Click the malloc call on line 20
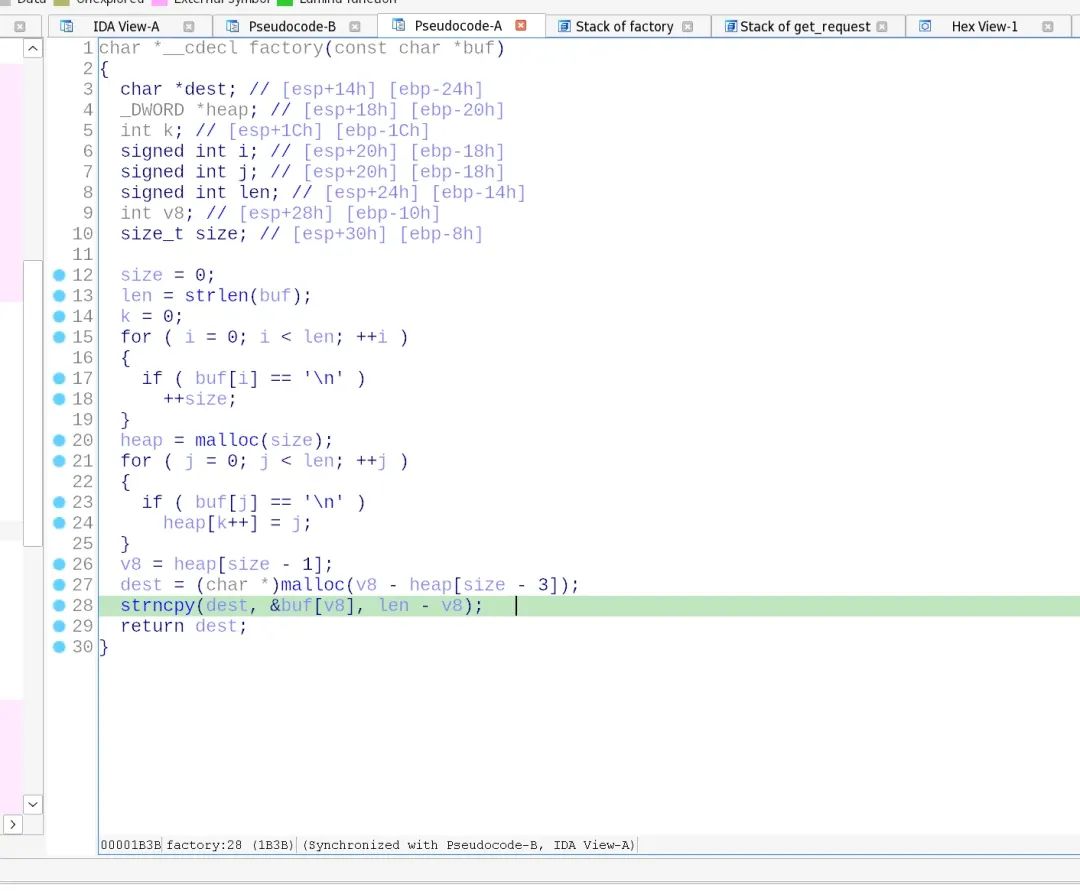Viewport: 1080px width, 891px height. (x=227, y=440)
